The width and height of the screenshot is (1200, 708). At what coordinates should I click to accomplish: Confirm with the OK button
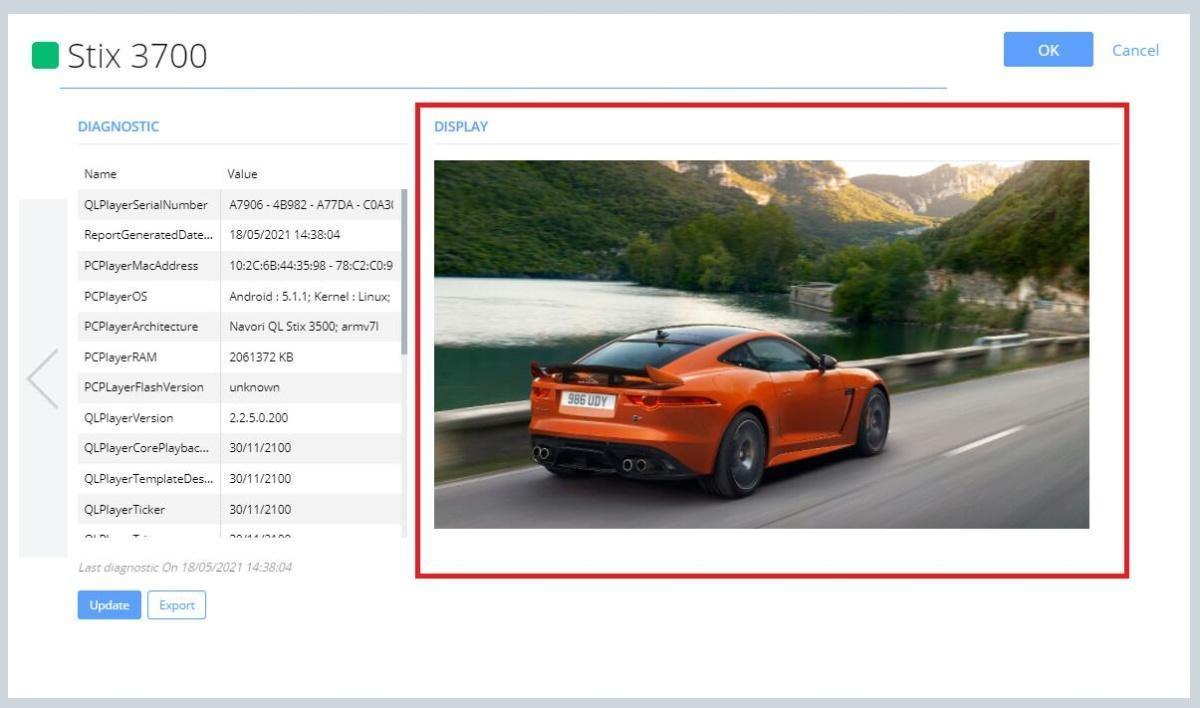(x=1048, y=50)
